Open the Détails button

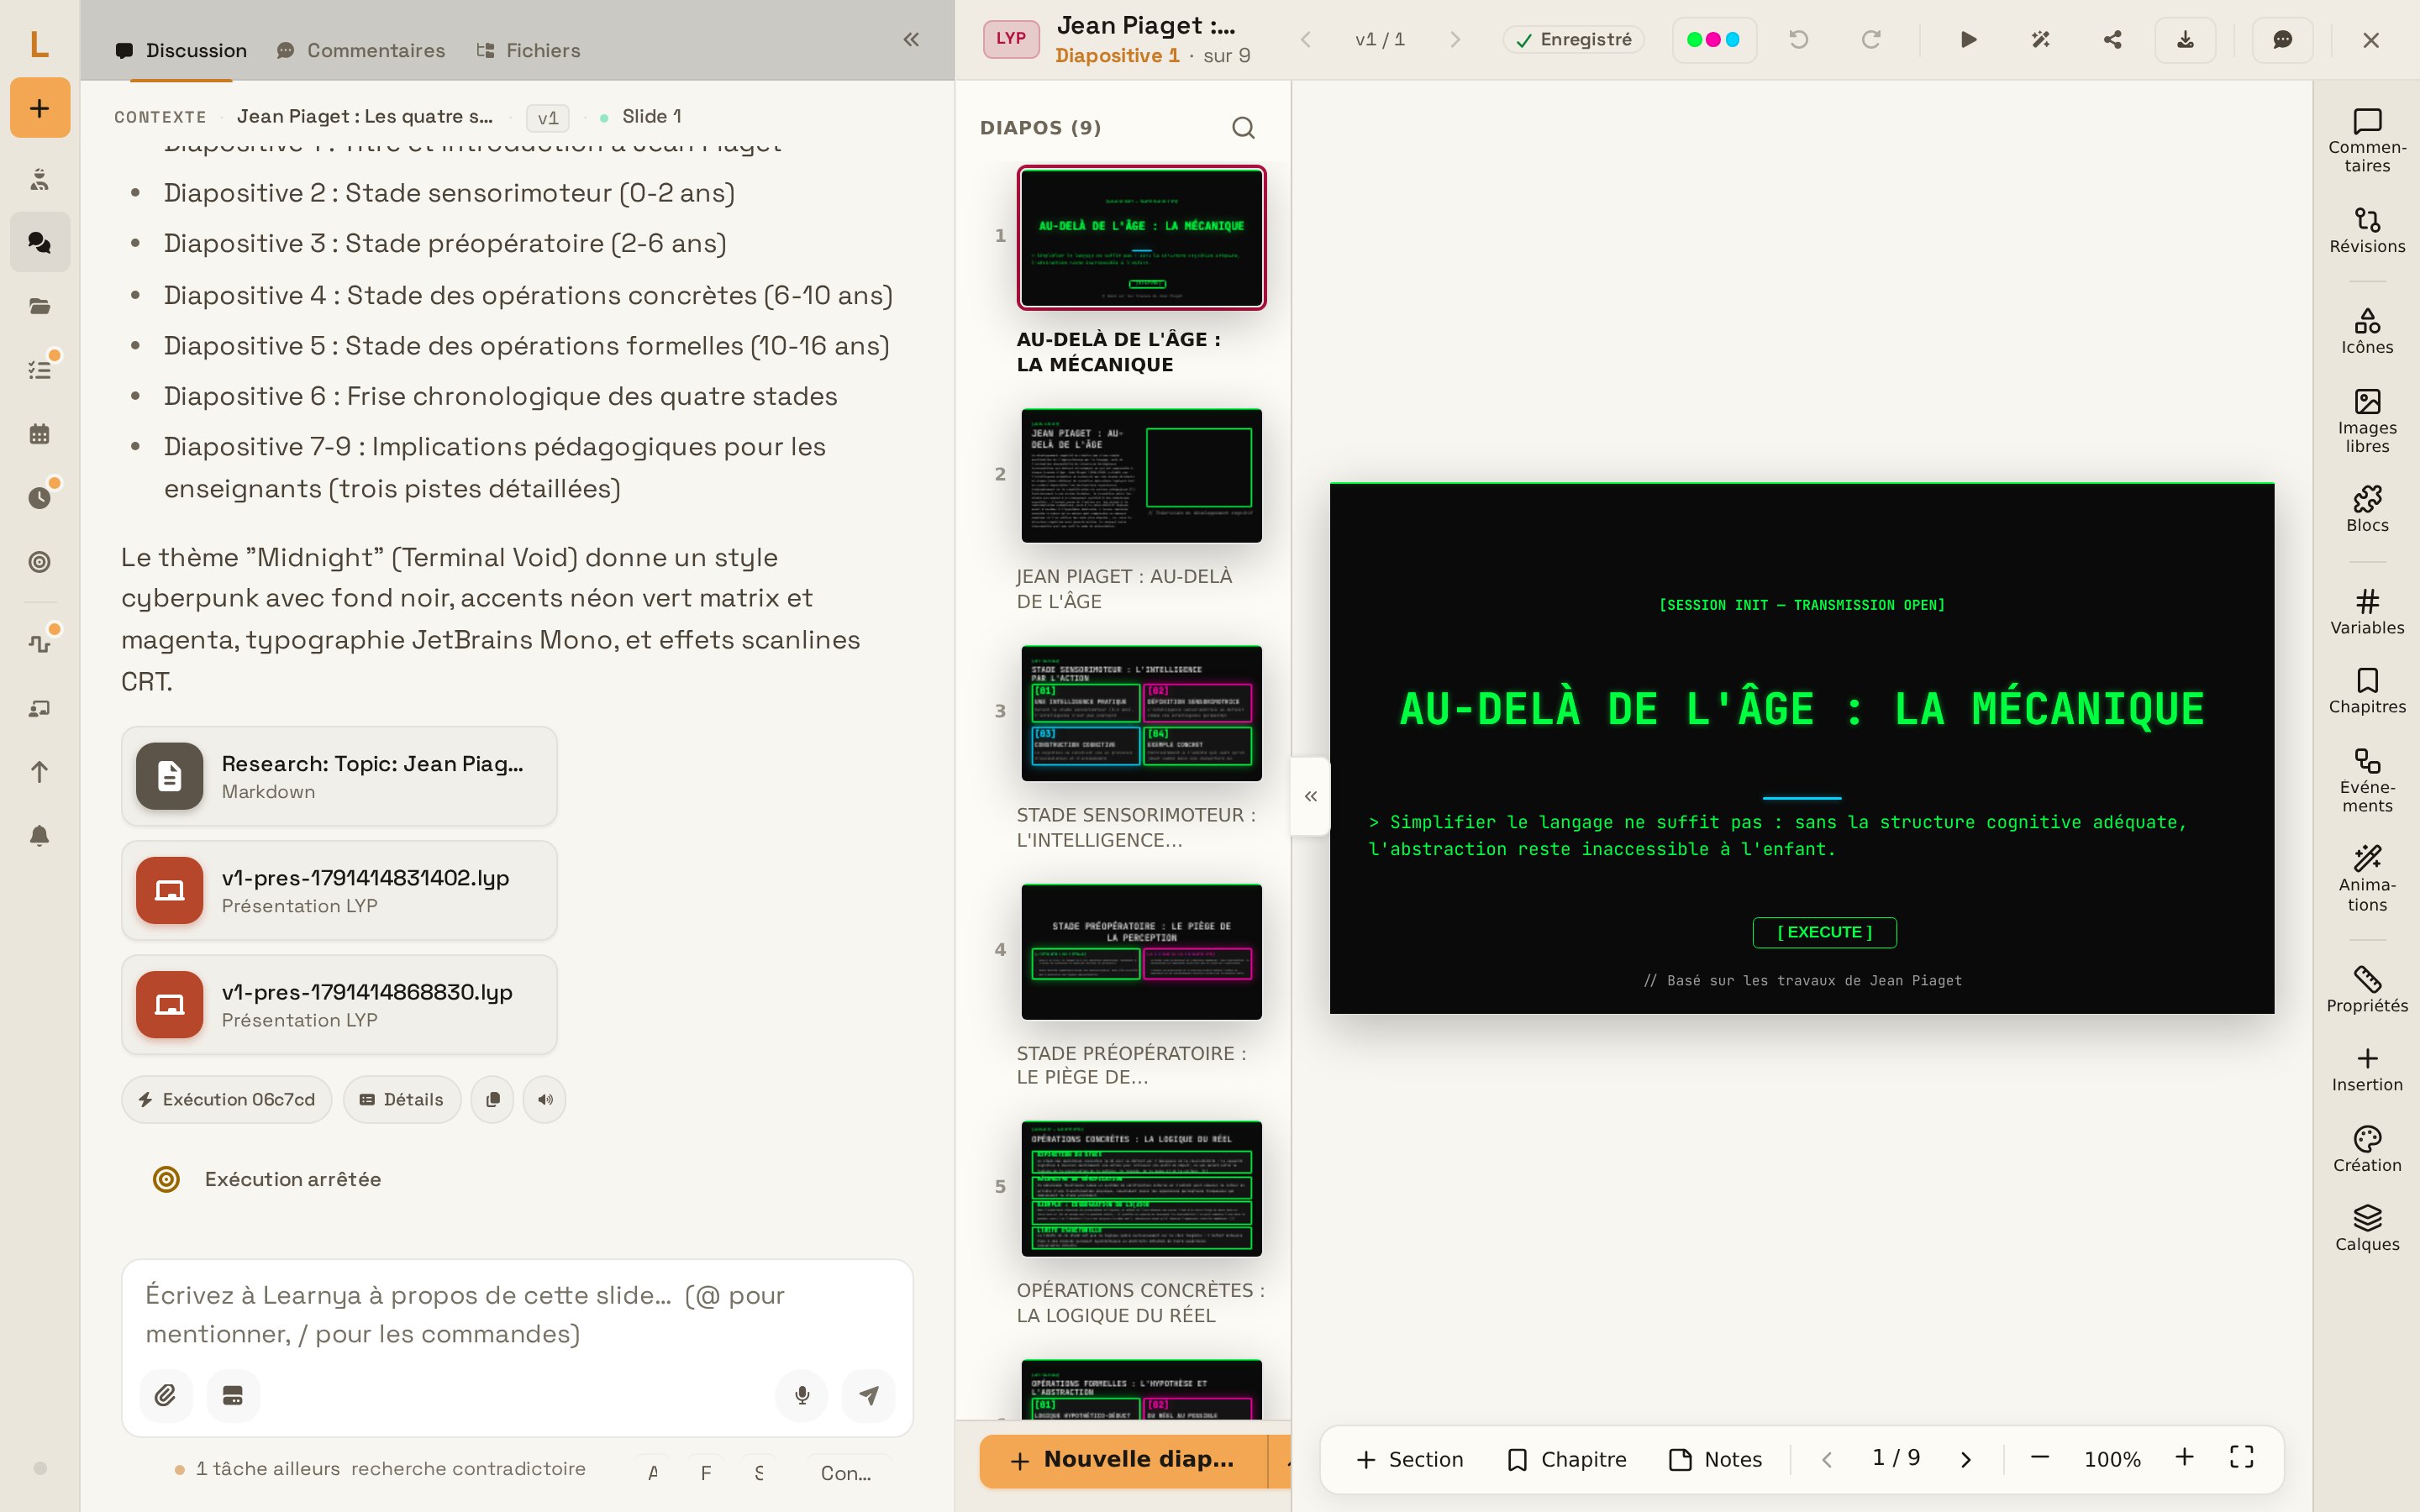[x=401, y=1099]
